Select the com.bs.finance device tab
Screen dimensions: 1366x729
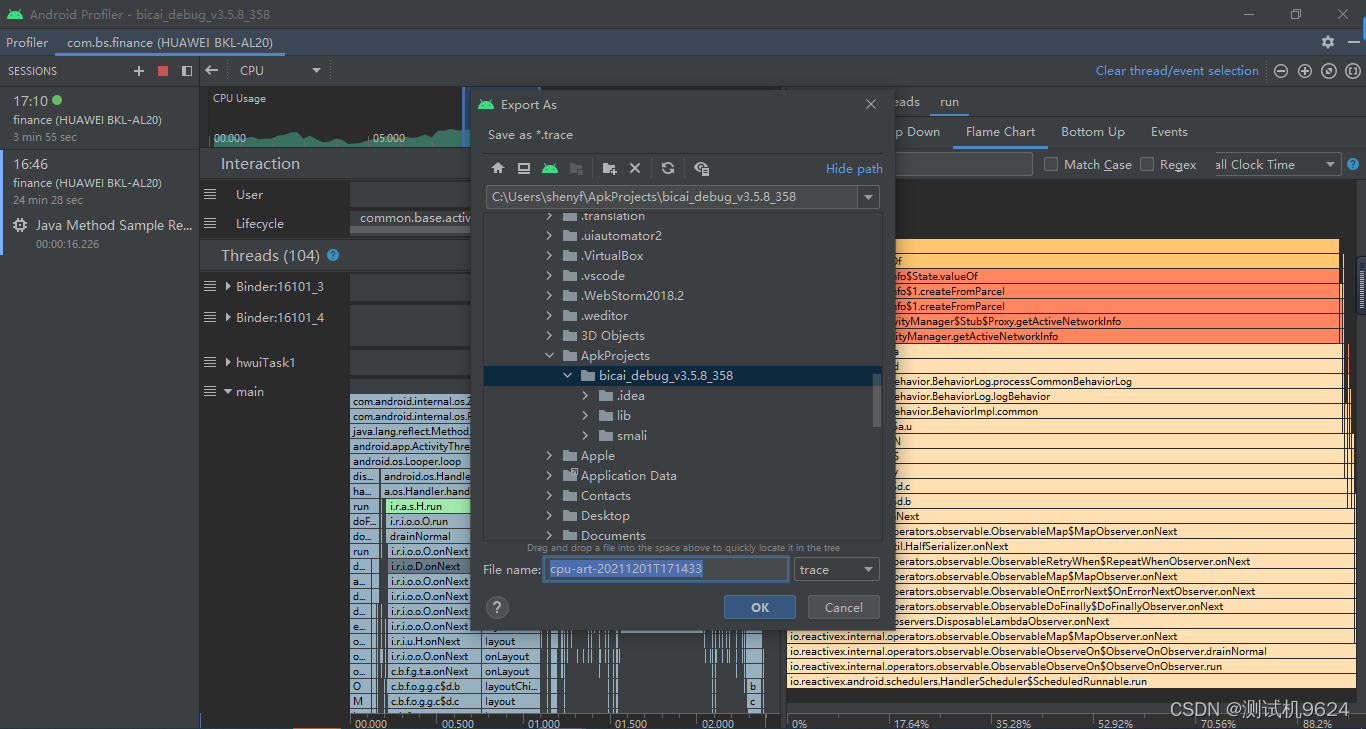(x=170, y=43)
